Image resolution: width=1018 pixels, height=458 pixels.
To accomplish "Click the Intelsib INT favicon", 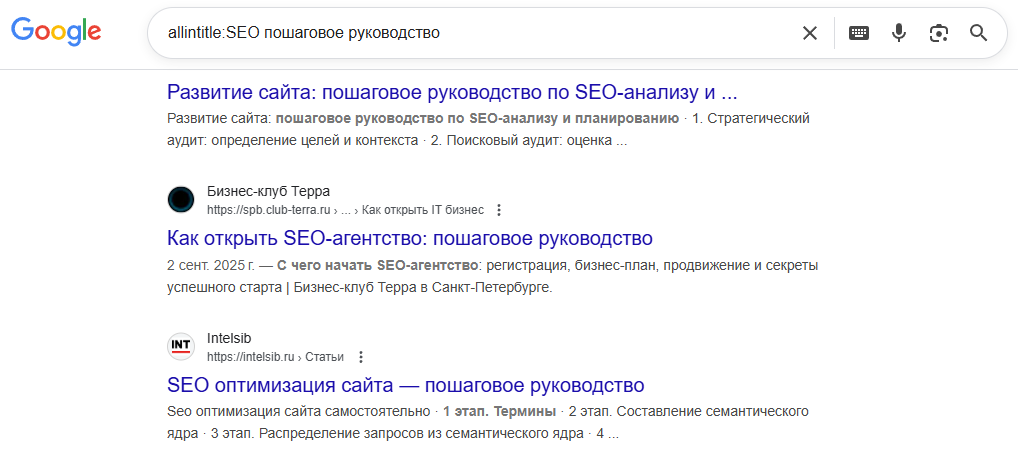I will pos(181,346).
